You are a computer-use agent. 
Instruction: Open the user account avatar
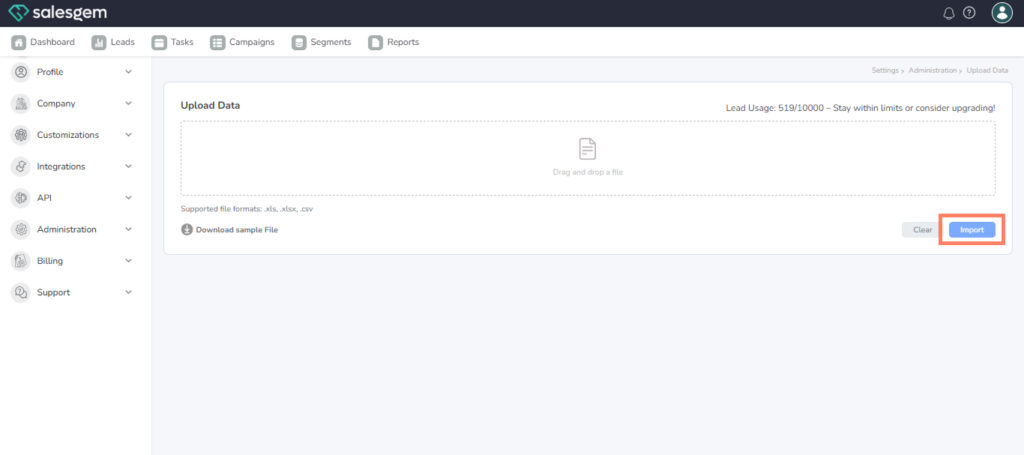click(1002, 13)
